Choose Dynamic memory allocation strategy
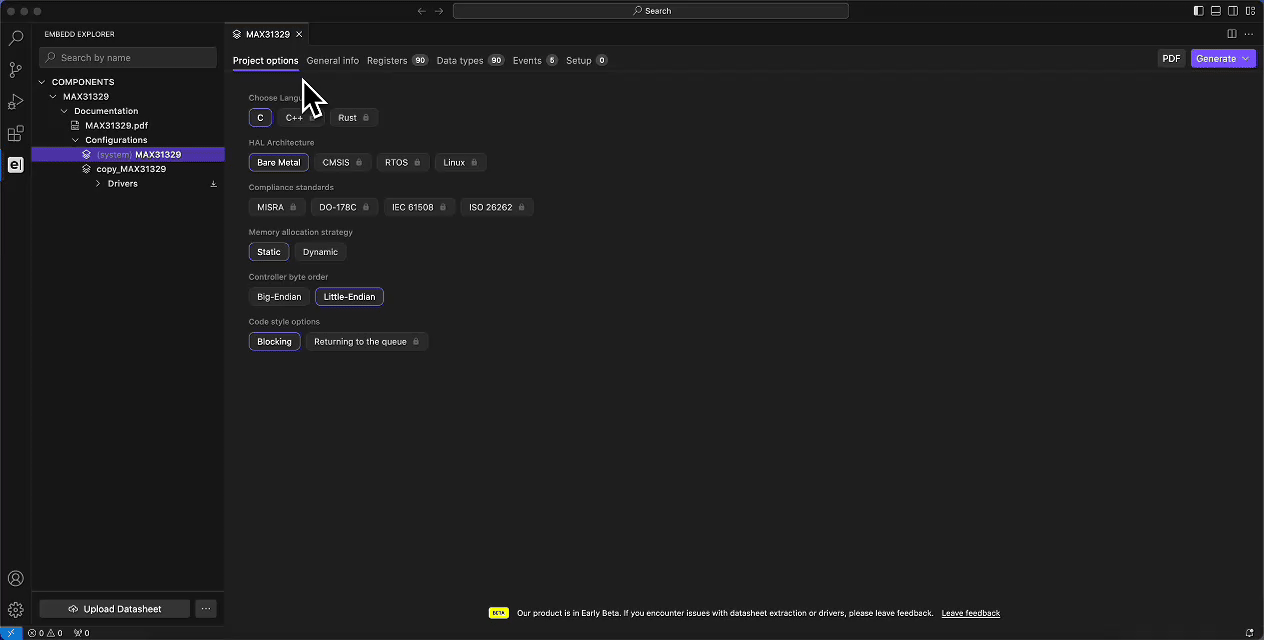This screenshot has height=640, width=1264. click(x=320, y=252)
